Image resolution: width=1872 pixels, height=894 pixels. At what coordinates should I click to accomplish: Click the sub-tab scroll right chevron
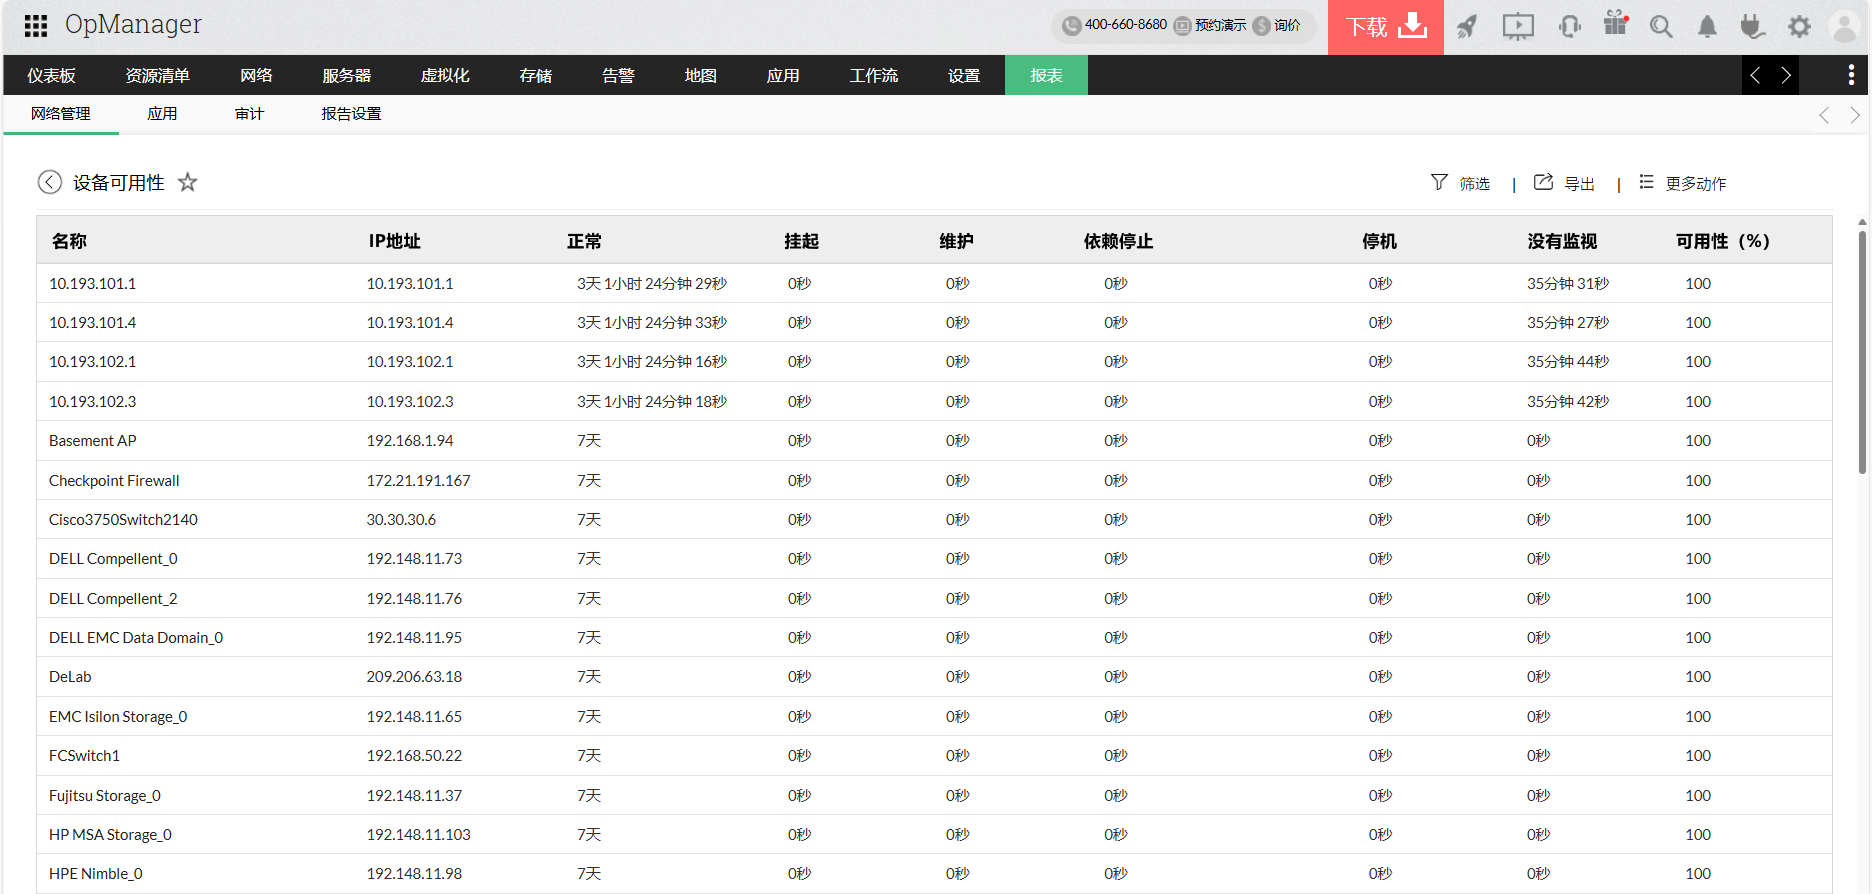pos(1855,115)
